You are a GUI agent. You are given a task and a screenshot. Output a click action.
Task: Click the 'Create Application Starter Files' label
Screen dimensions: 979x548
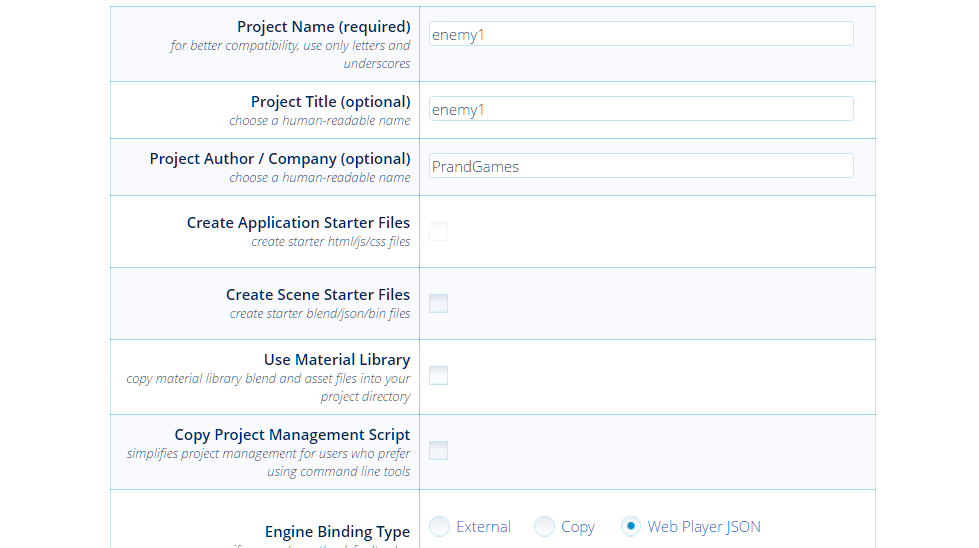(x=298, y=223)
